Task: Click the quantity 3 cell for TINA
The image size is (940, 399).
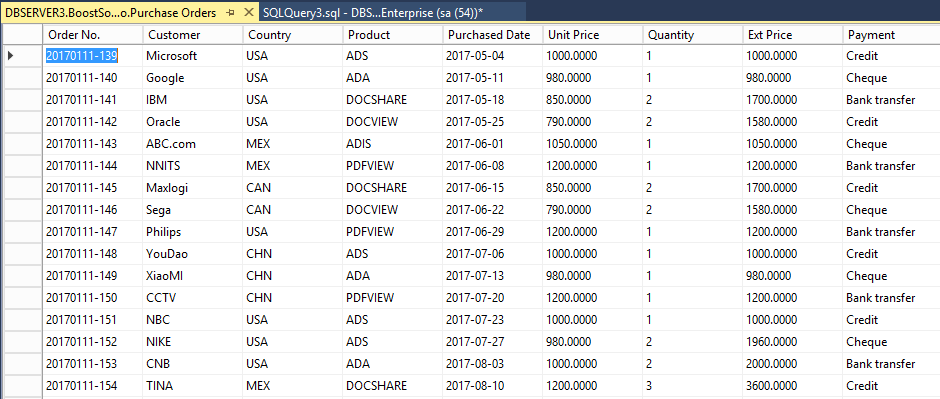Action: coord(693,386)
